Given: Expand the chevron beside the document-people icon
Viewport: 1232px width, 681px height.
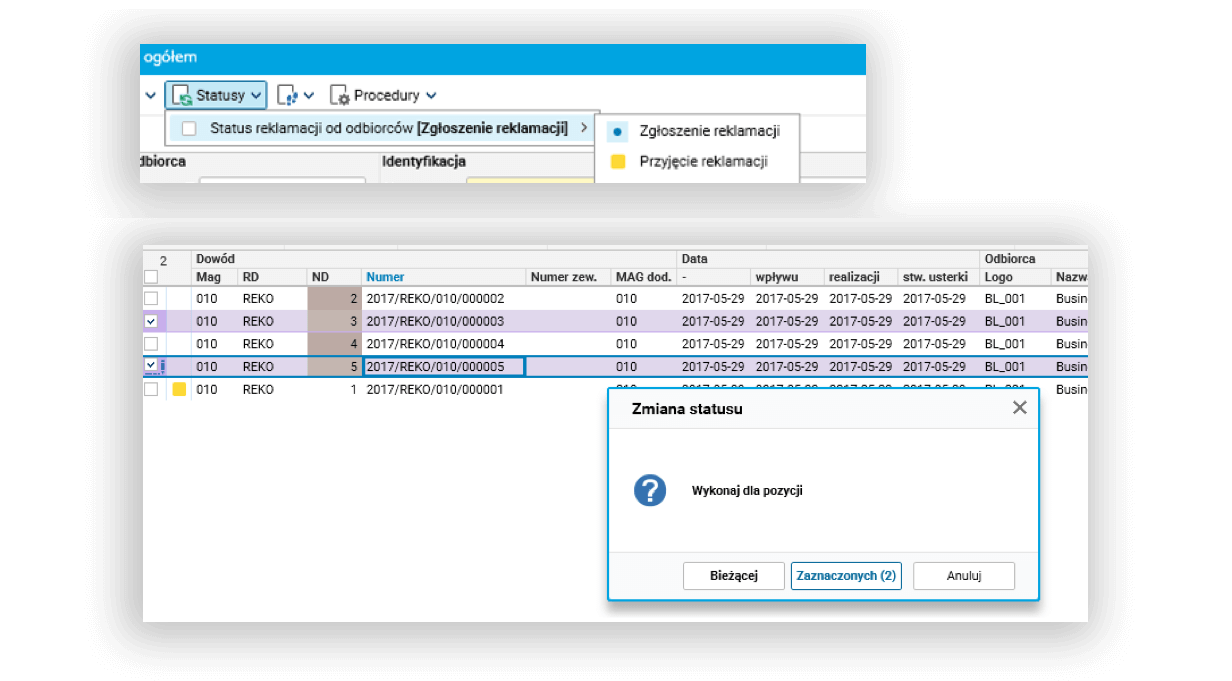Looking at the screenshot, I should [309, 96].
